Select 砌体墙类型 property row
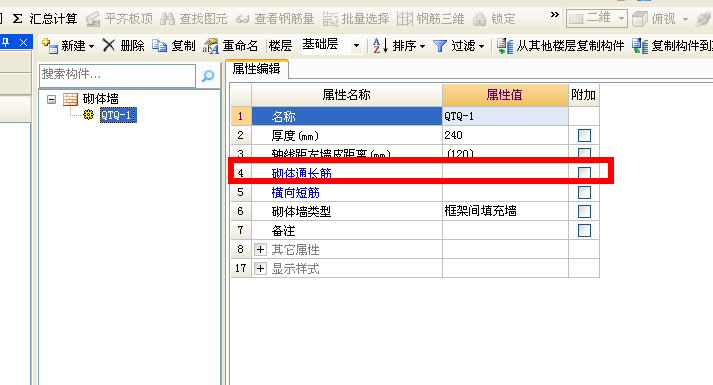 [x=346, y=211]
